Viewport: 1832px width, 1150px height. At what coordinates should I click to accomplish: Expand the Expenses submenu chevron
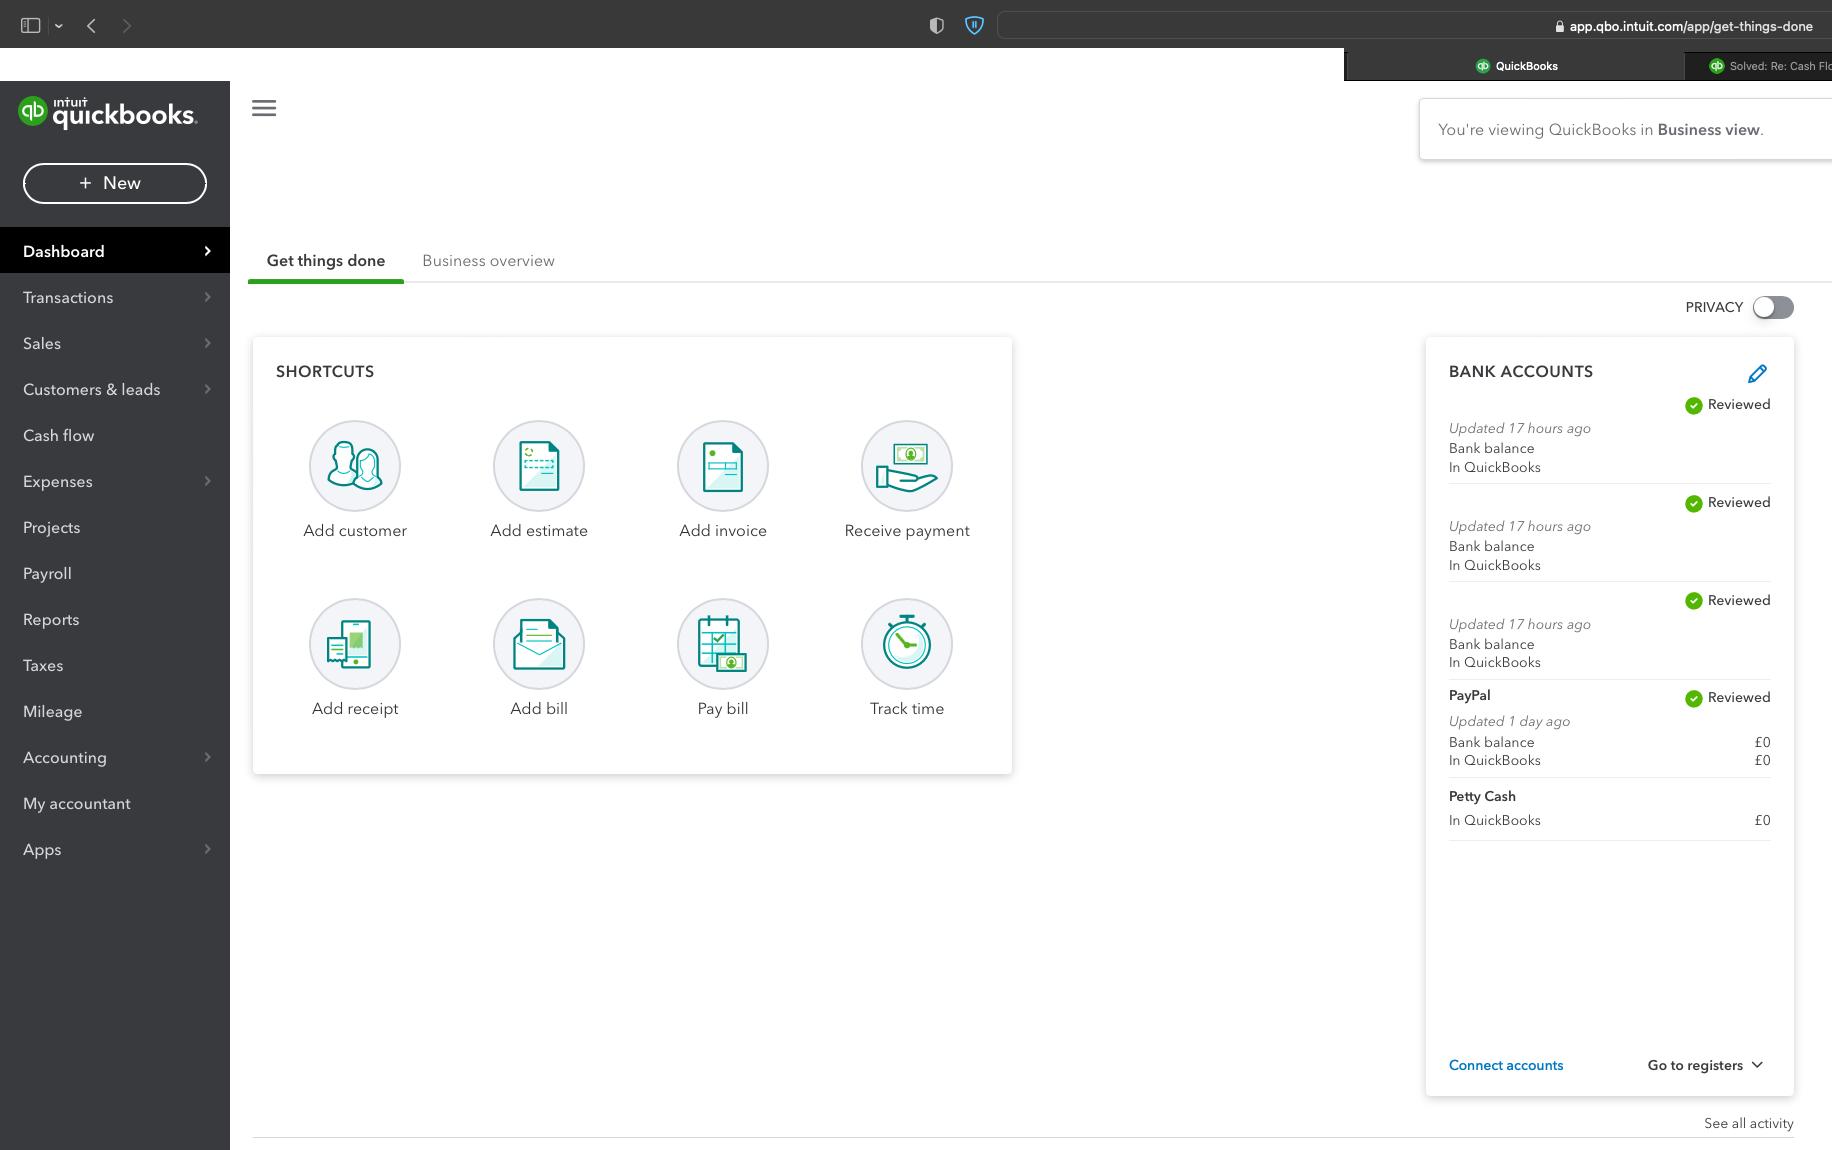pos(208,481)
